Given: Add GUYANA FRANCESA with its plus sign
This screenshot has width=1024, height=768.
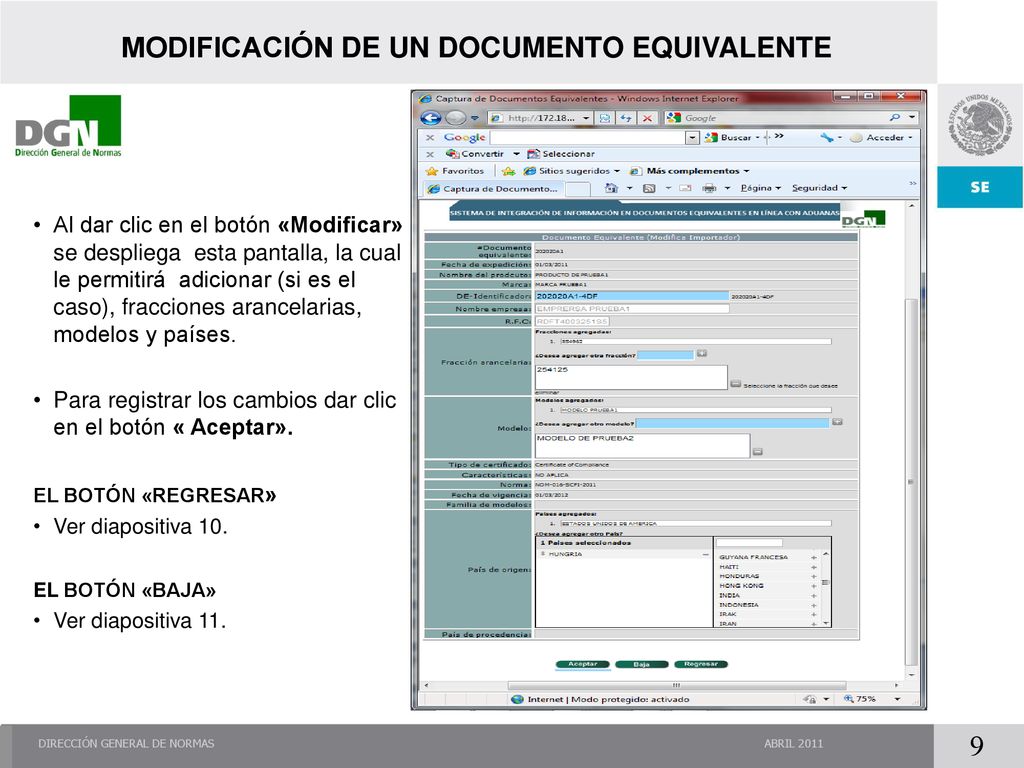Looking at the screenshot, I should tap(814, 558).
